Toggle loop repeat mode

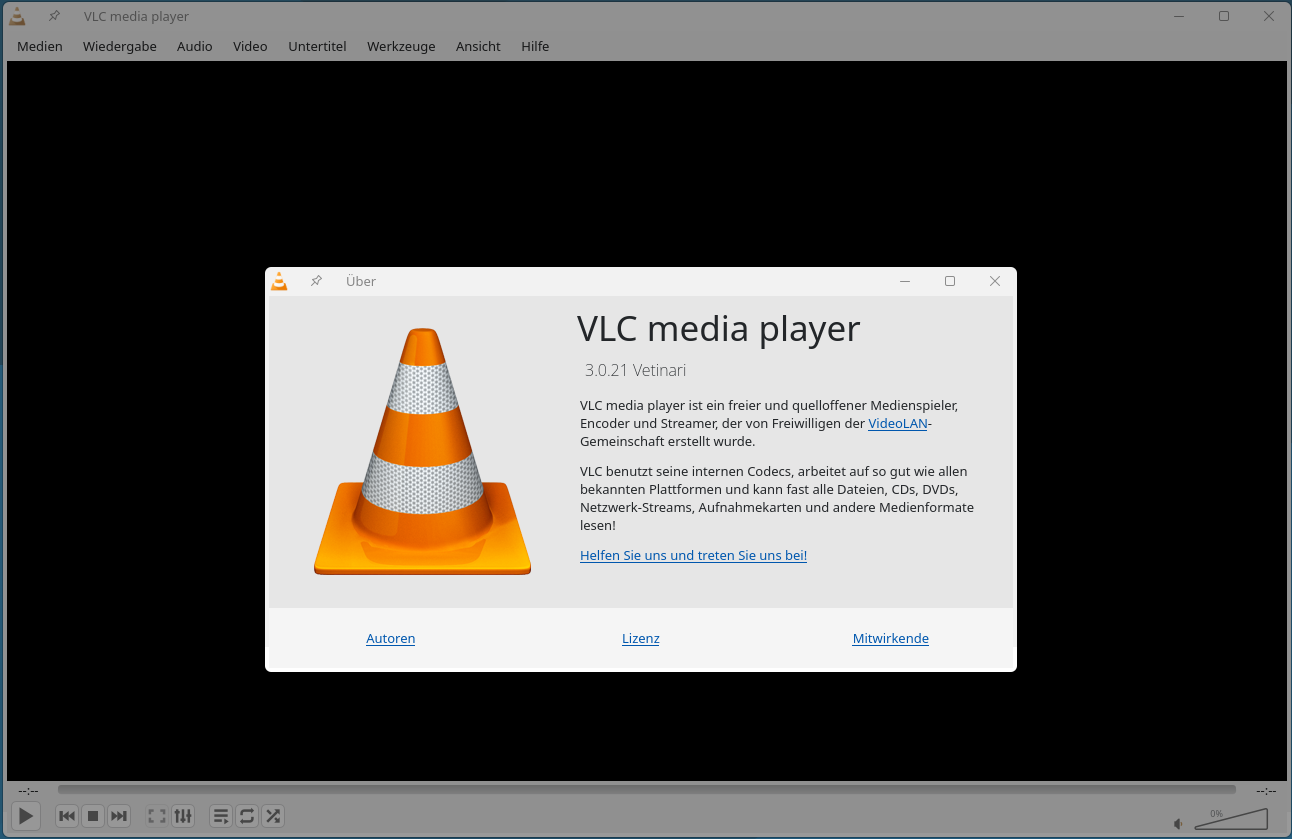(247, 816)
